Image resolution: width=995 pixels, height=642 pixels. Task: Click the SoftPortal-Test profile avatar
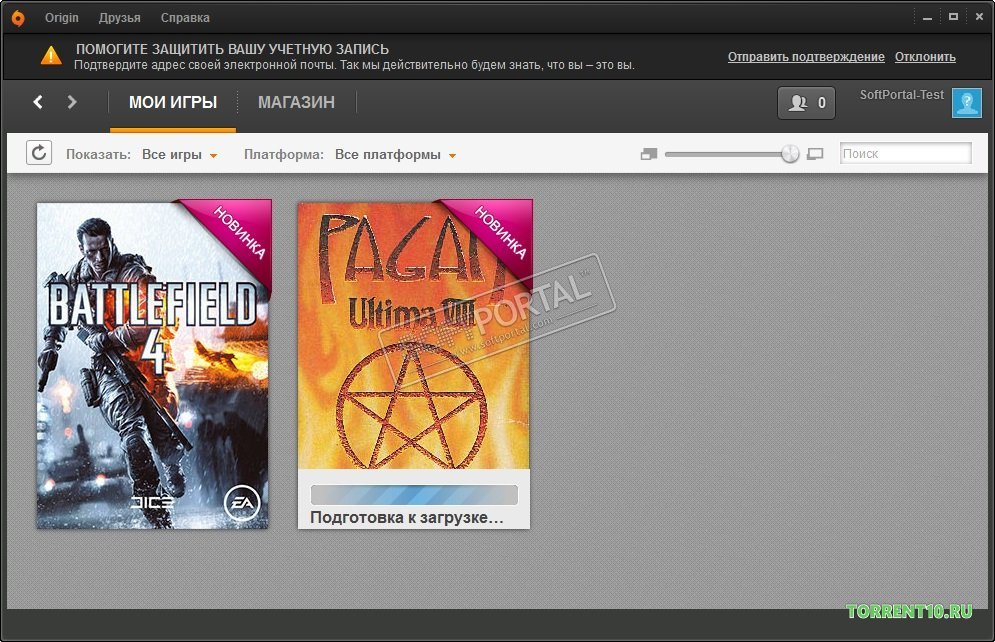pyautogui.click(x=966, y=103)
